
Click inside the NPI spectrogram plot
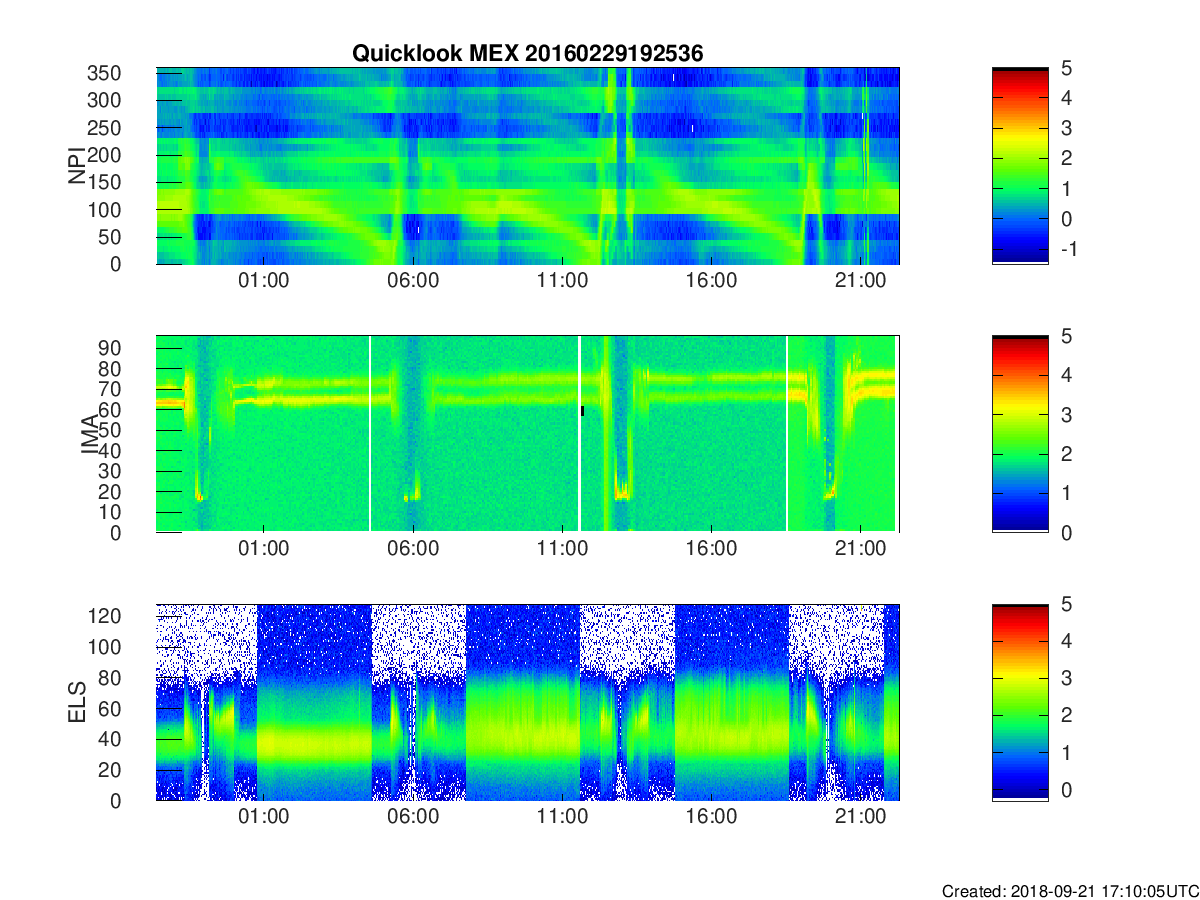[x=528, y=166]
